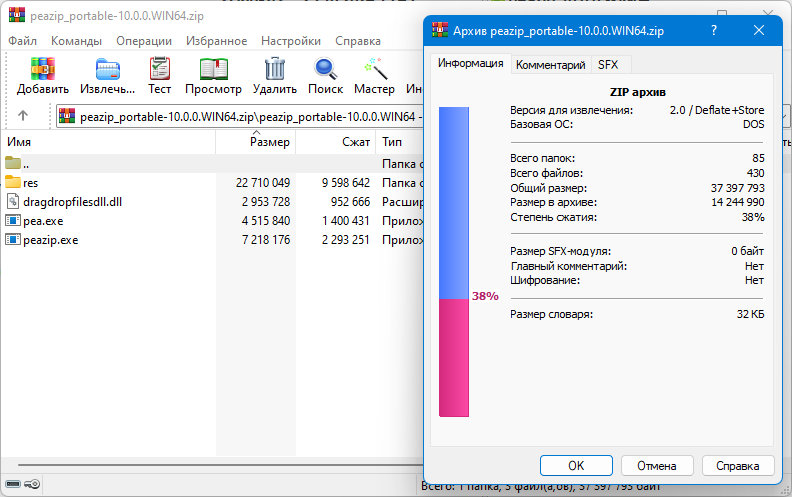
Task: Click the WinRAR icon in address bar
Action: pos(67,116)
